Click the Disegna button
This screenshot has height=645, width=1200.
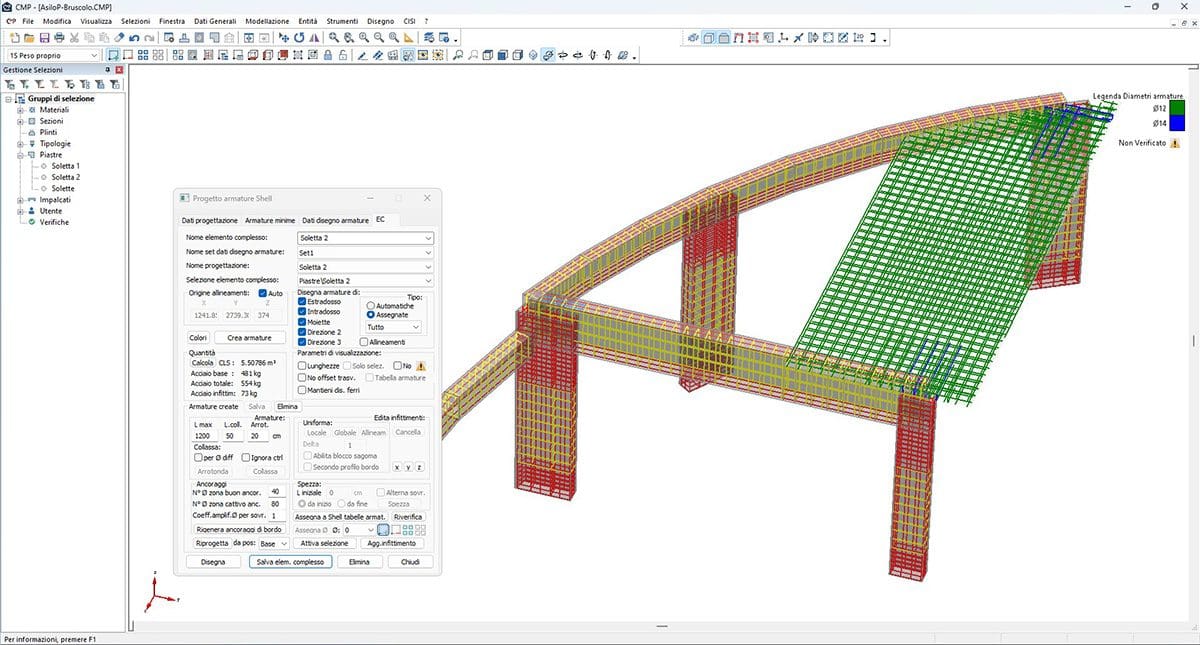212,562
